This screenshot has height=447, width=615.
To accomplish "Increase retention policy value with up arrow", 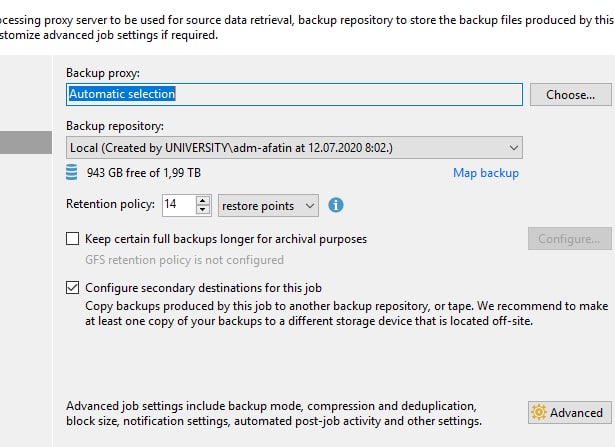I will point(202,200).
